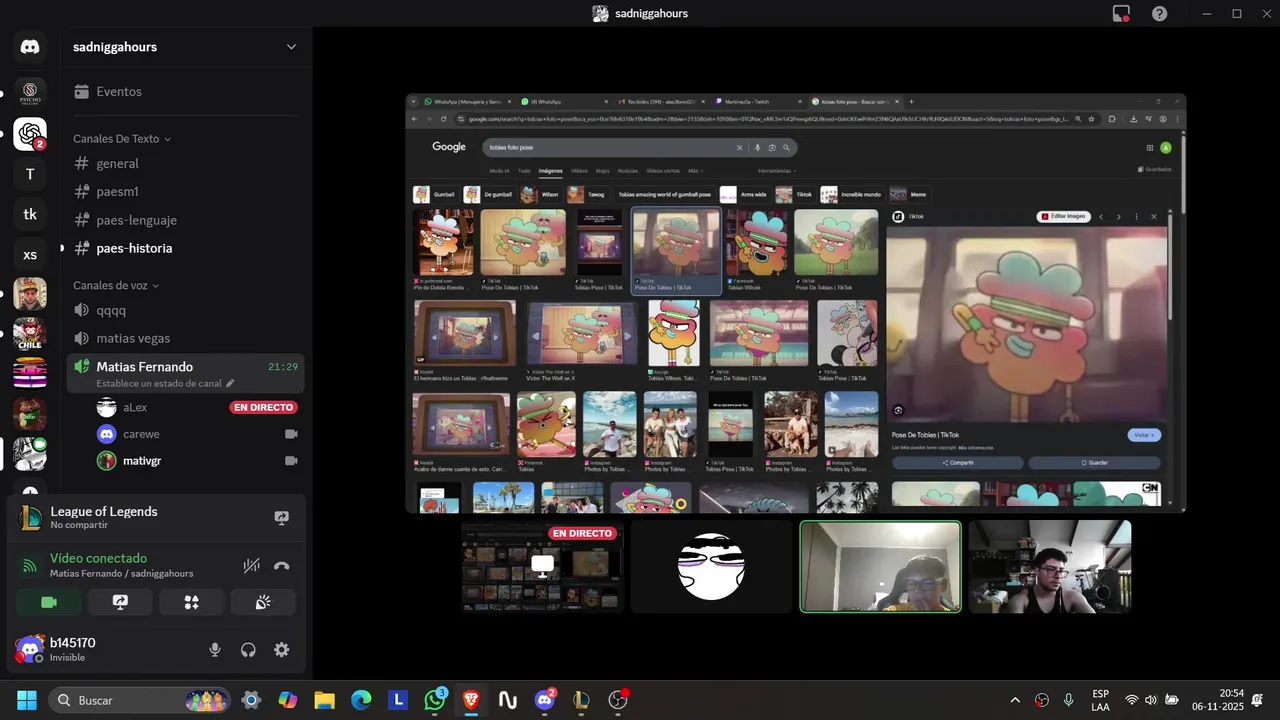Open Discord user settings gear

(282, 650)
